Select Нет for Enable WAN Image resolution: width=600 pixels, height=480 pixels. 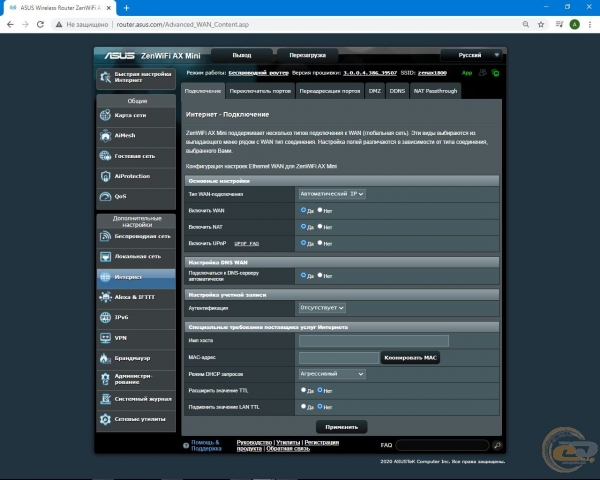[x=320, y=210]
